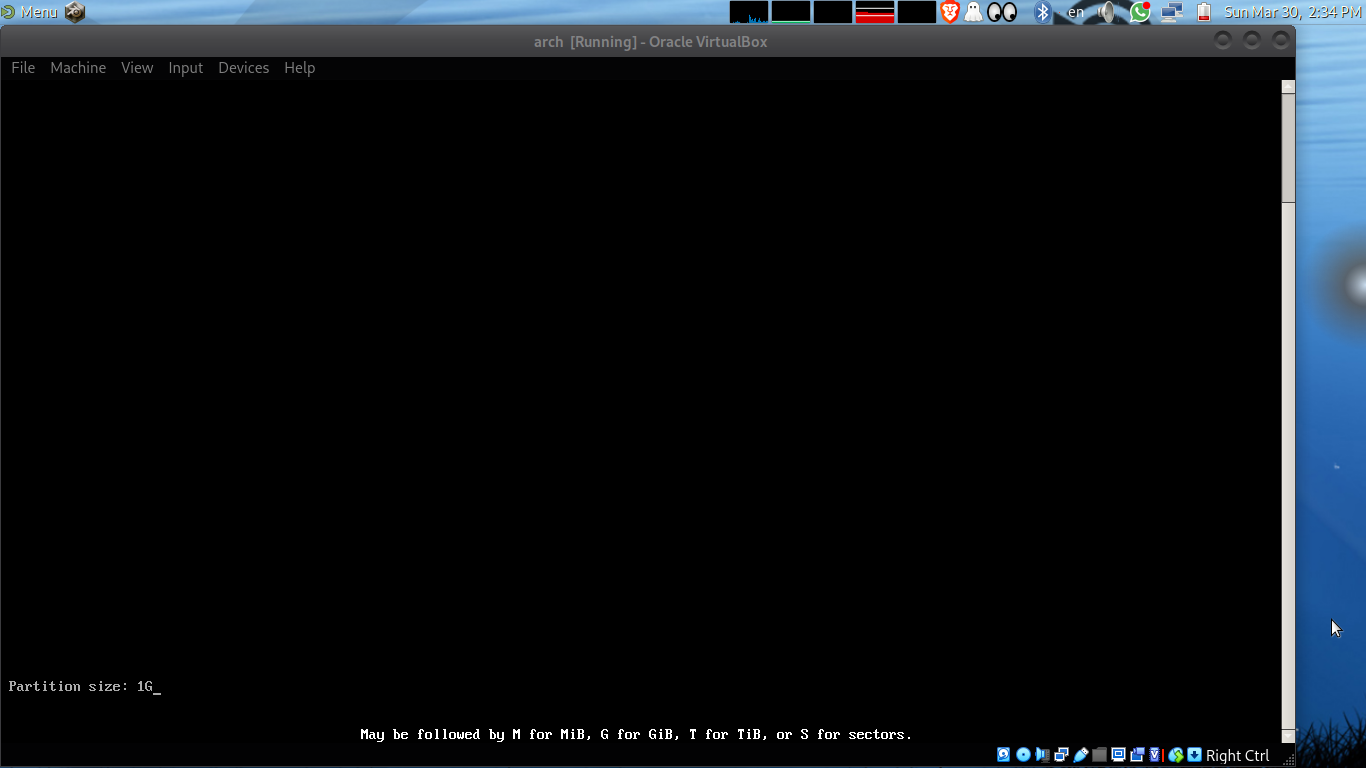Click the CPU usage graph monitor
The width and height of the screenshot is (1366, 768).
[x=749, y=12]
